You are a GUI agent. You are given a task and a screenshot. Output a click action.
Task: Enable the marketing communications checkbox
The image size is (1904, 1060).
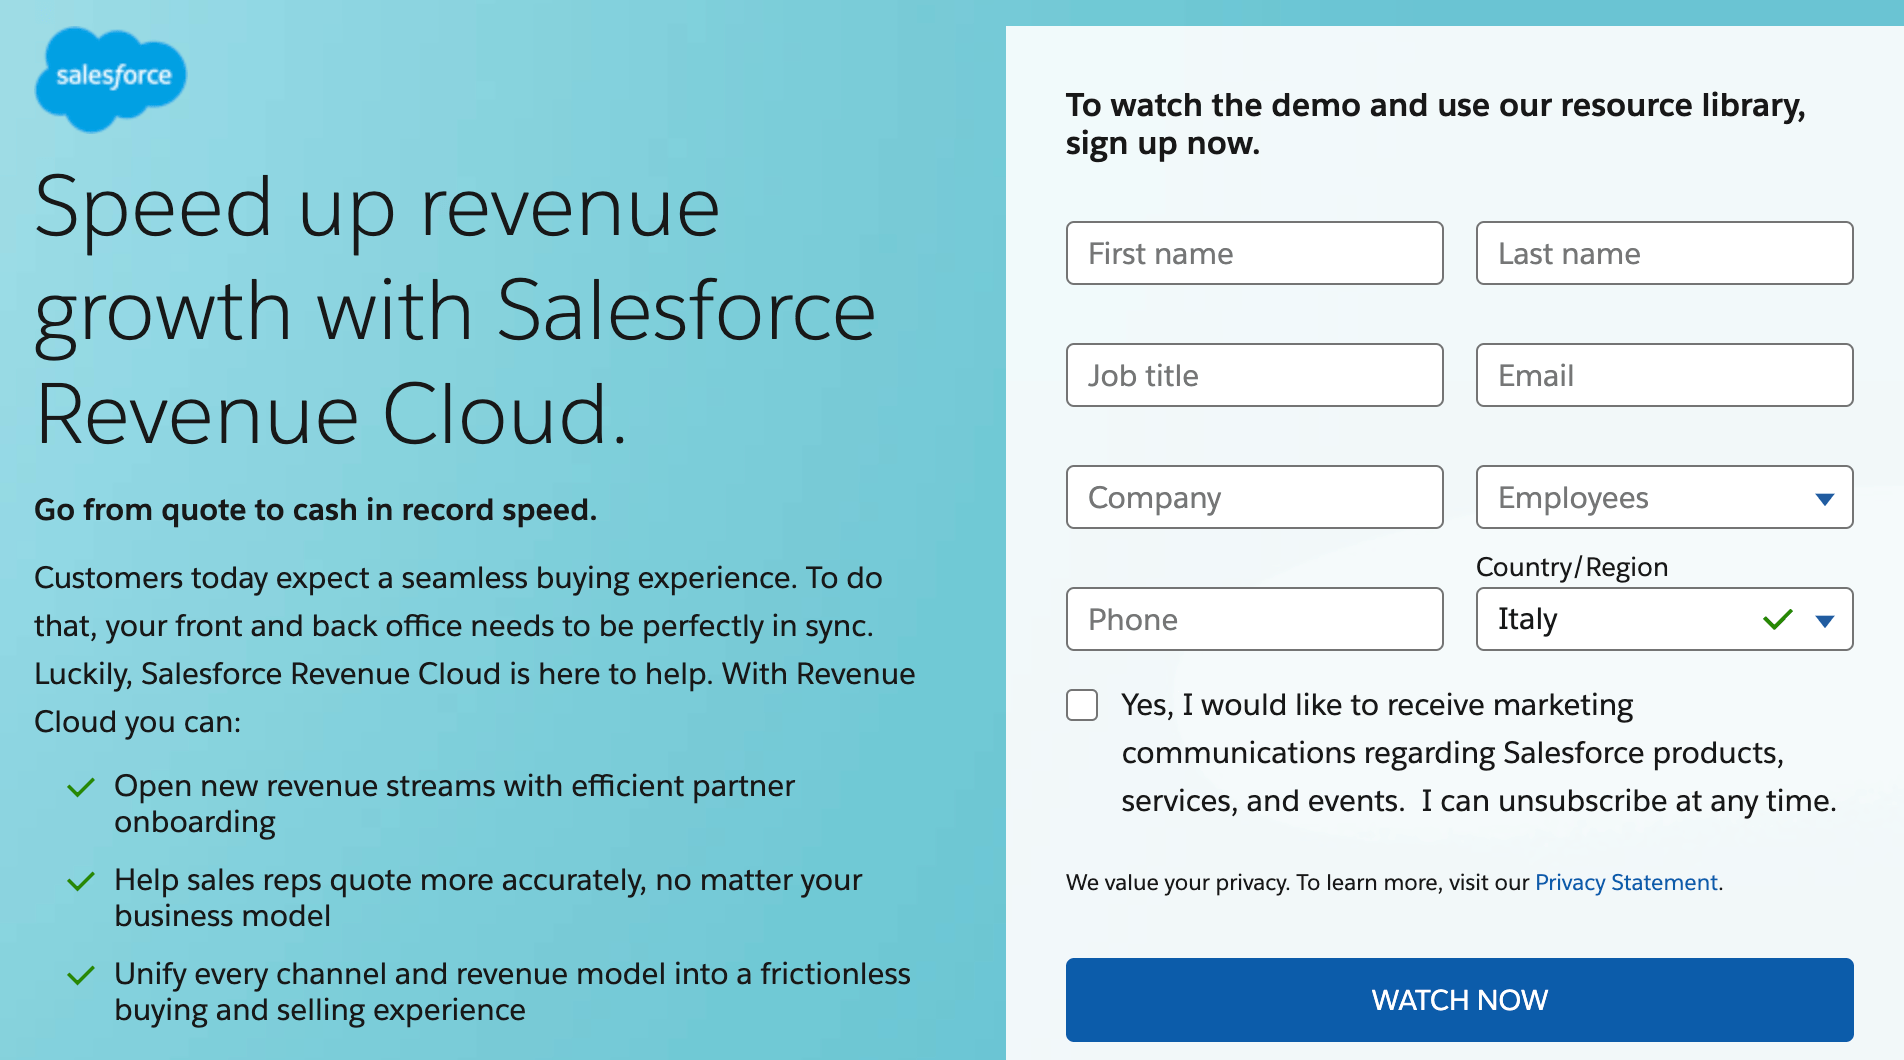coord(1082,705)
